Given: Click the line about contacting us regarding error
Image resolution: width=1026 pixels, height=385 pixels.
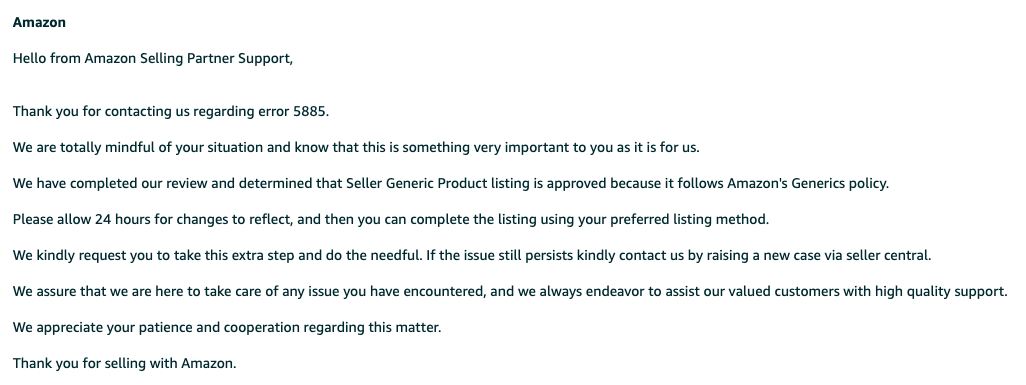Looking at the screenshot, I should 171,112.
